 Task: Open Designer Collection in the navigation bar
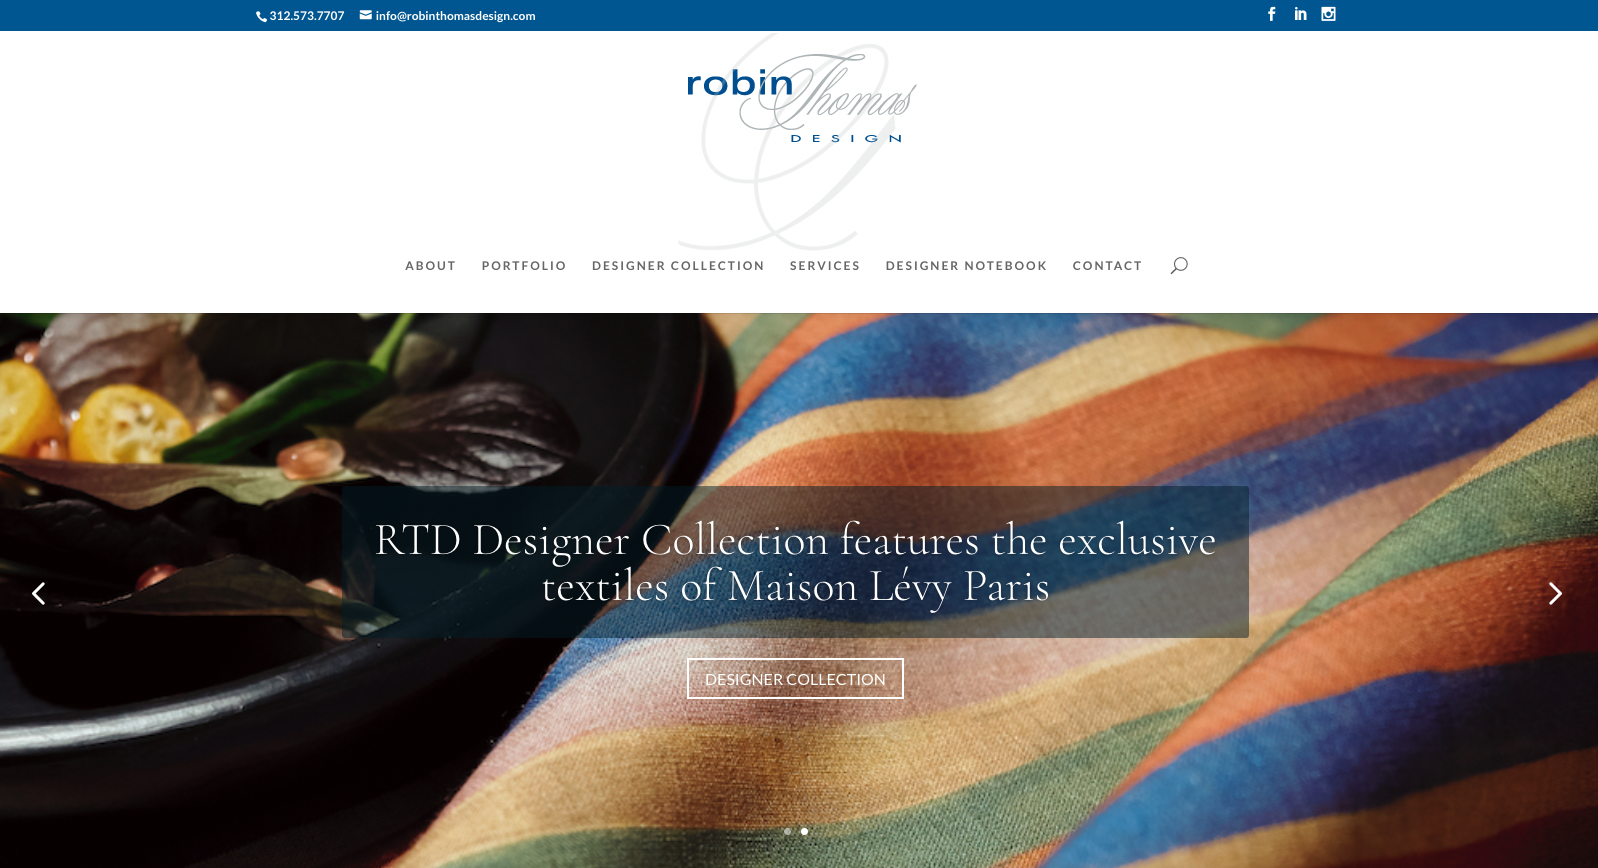(x=678, y=266)
